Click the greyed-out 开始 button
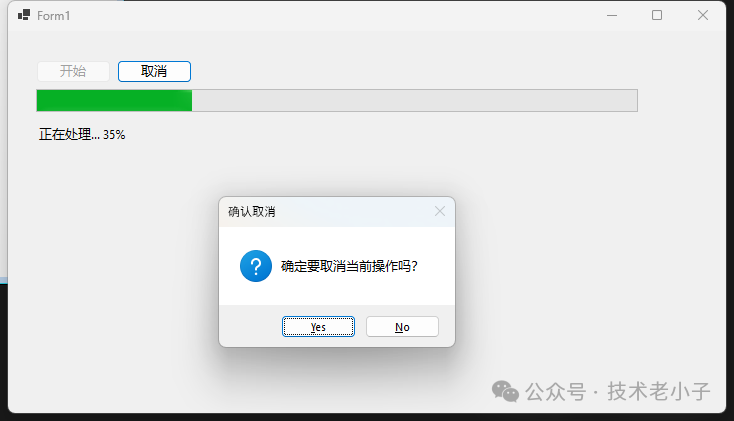The image size is (734, 421). [73, 71]
